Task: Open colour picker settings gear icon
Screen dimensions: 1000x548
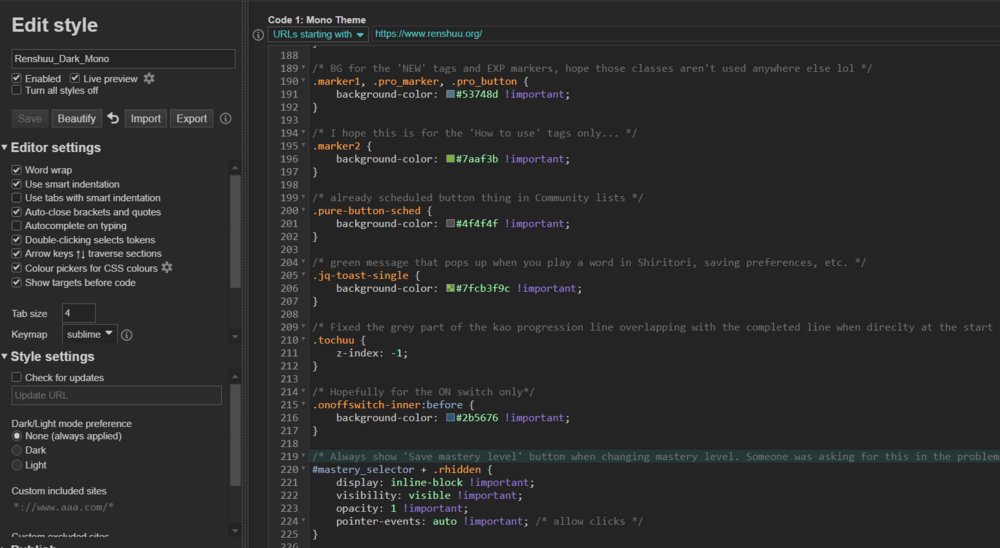Action: coord(167,268)
